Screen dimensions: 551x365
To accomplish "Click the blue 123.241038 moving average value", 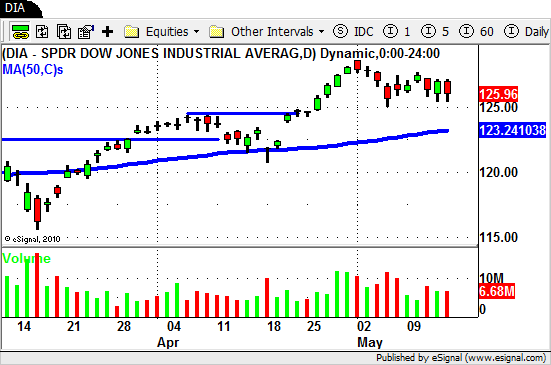I will tap(513, 130).
